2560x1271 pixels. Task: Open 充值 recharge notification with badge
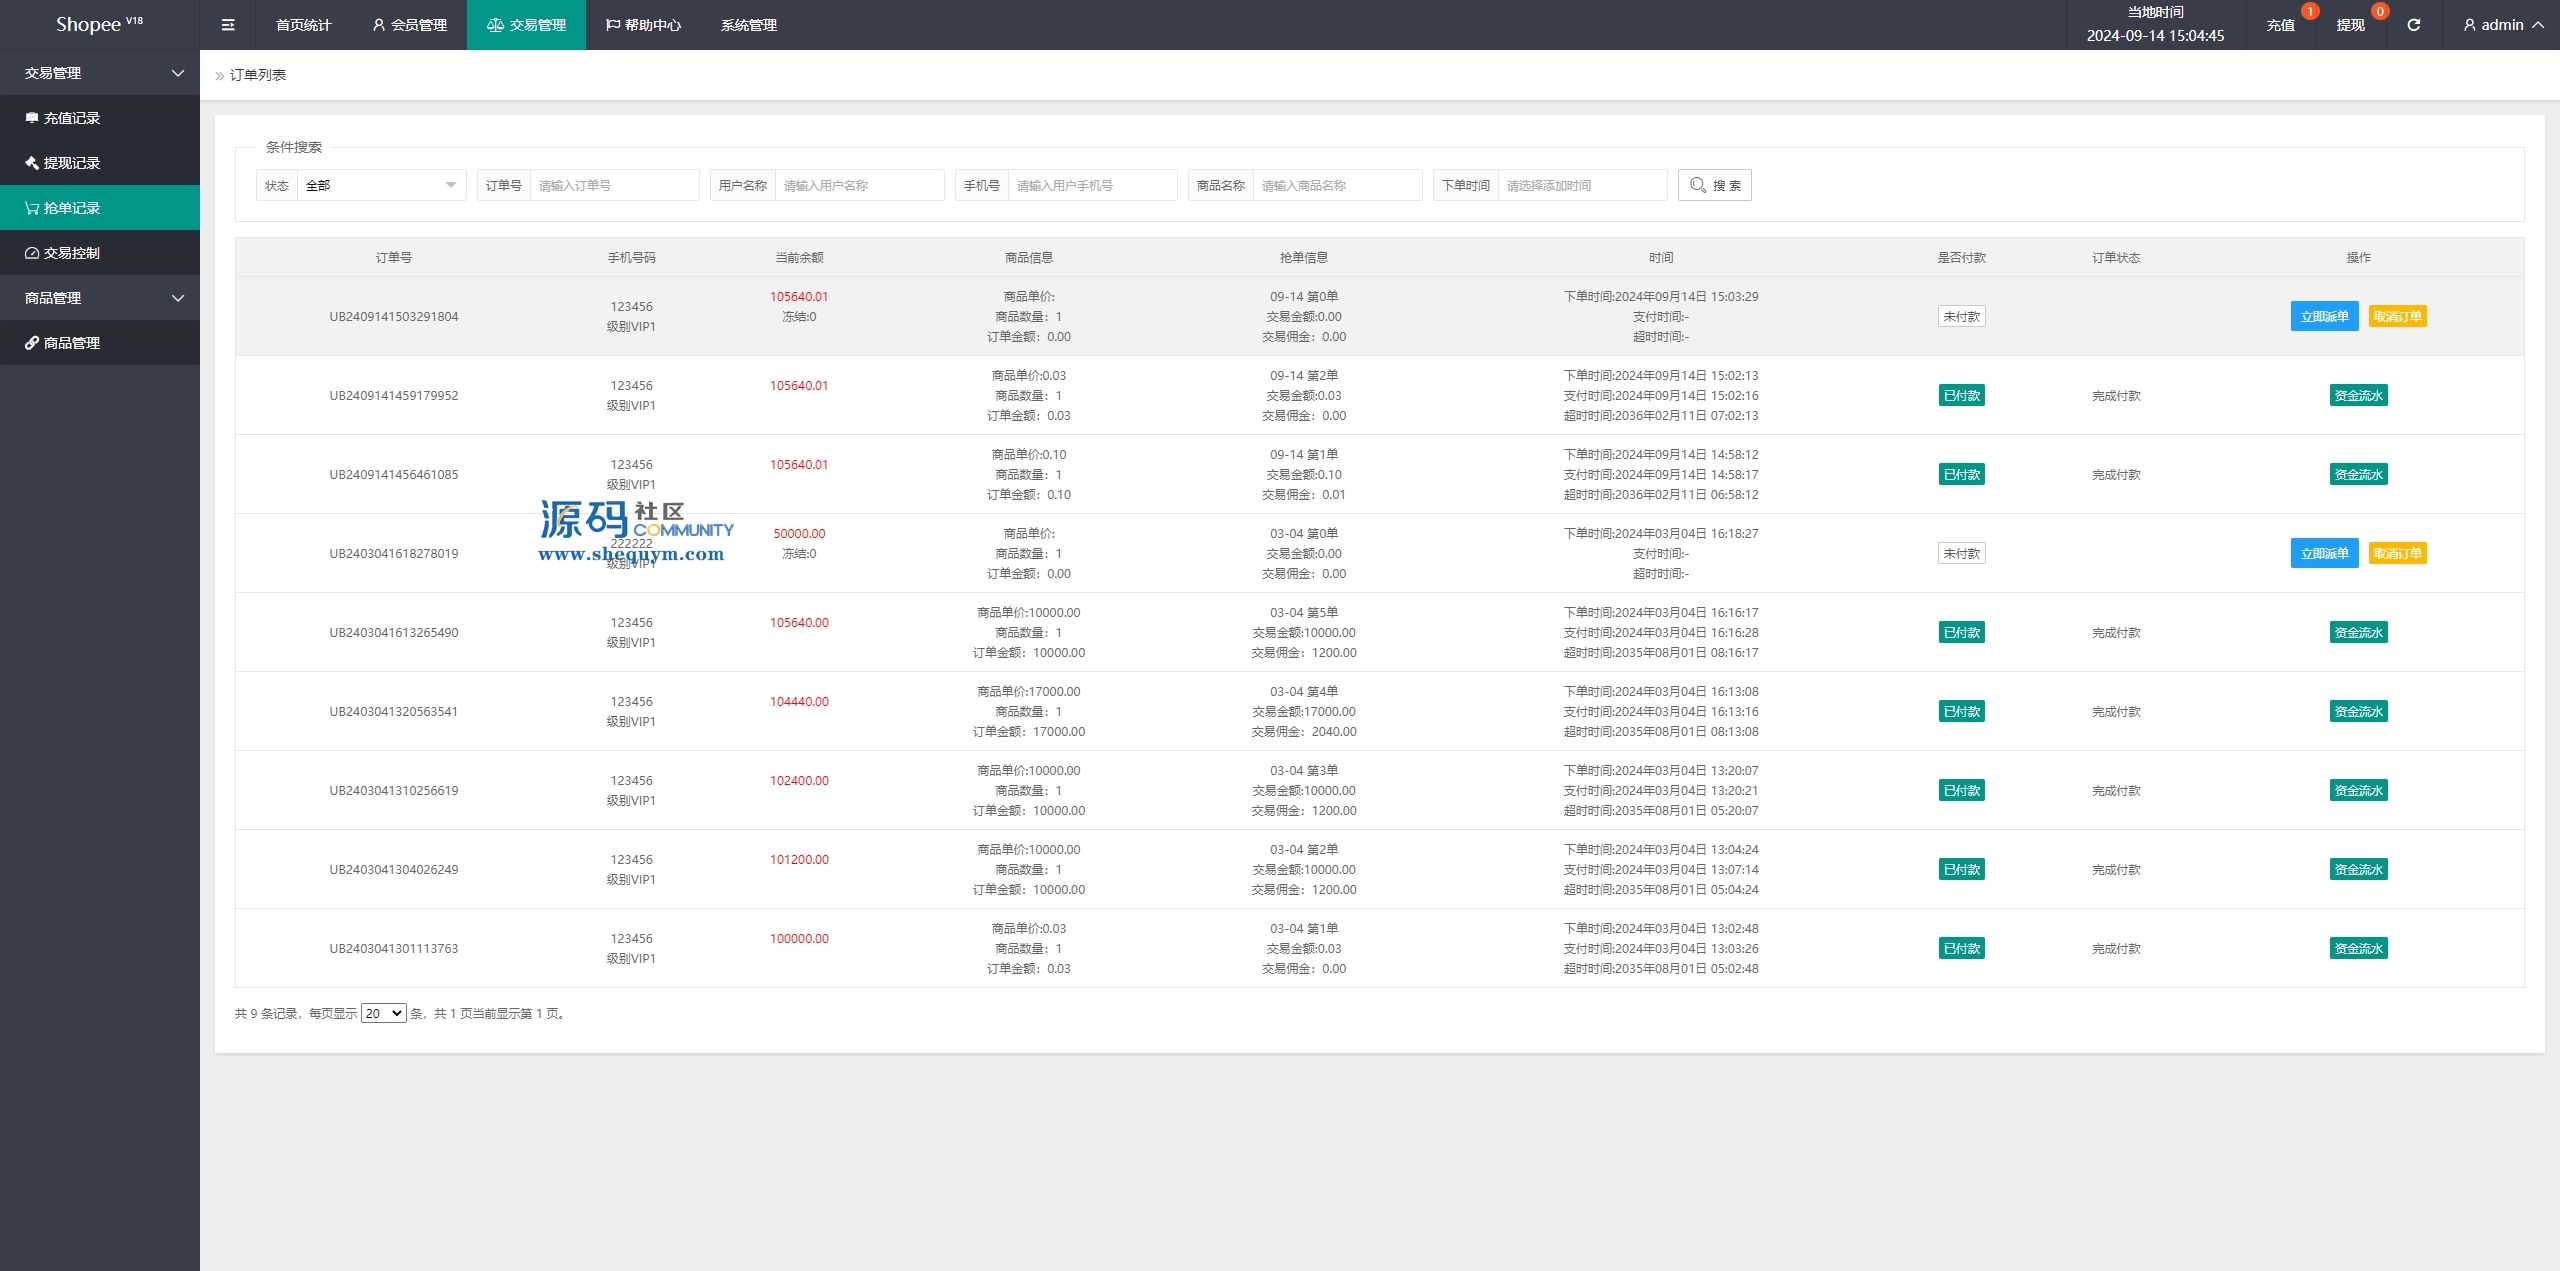click(x=2281, y=25)
